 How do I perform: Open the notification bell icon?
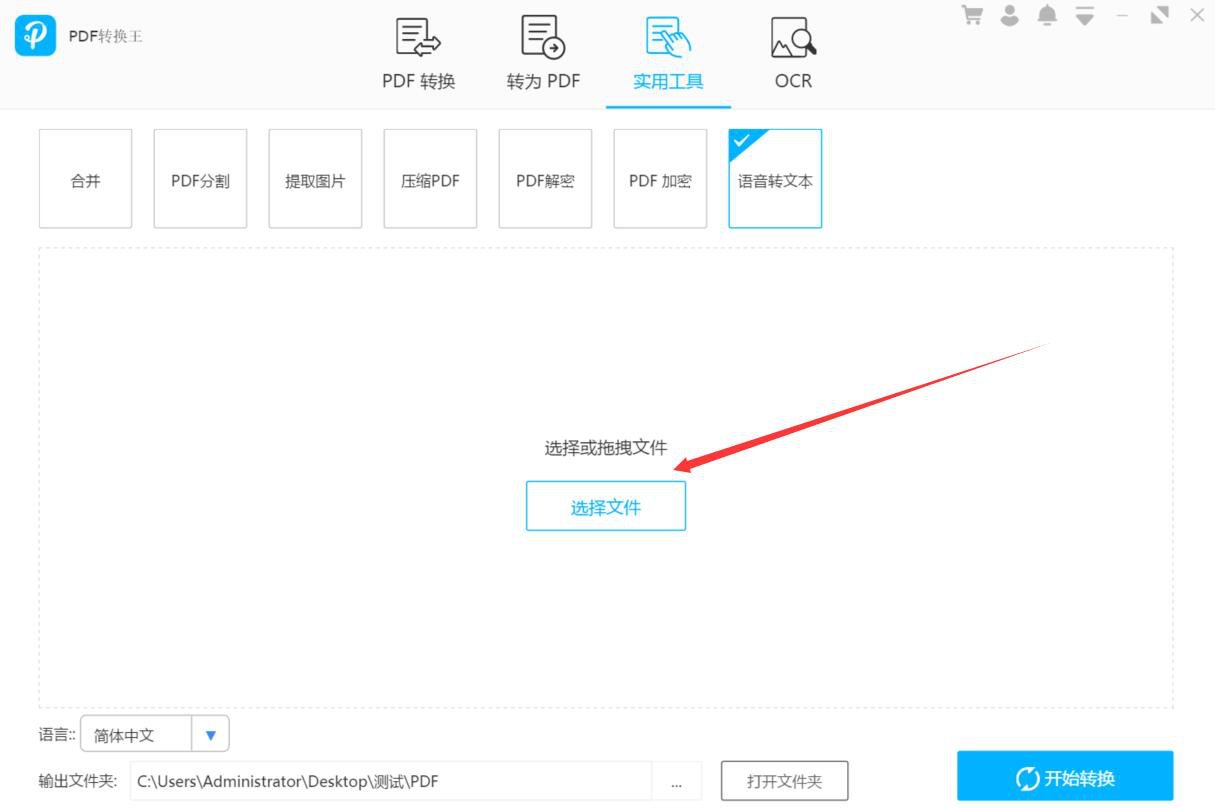[x=1047, y=15]
